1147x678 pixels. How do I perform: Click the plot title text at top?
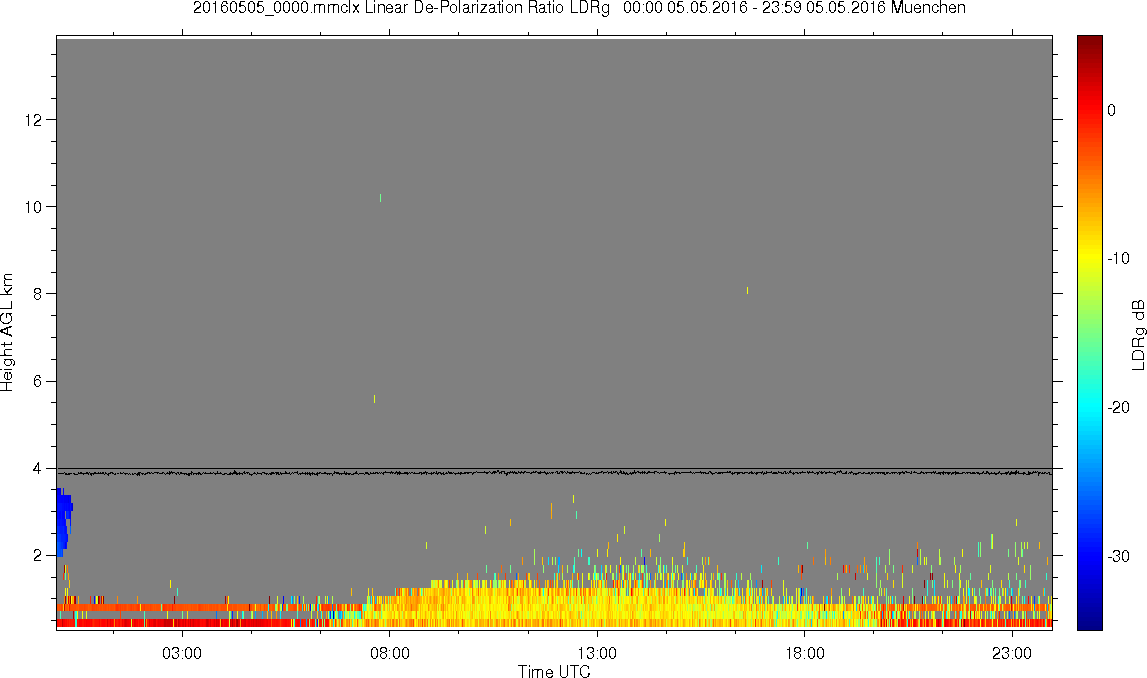pos(579,8)
